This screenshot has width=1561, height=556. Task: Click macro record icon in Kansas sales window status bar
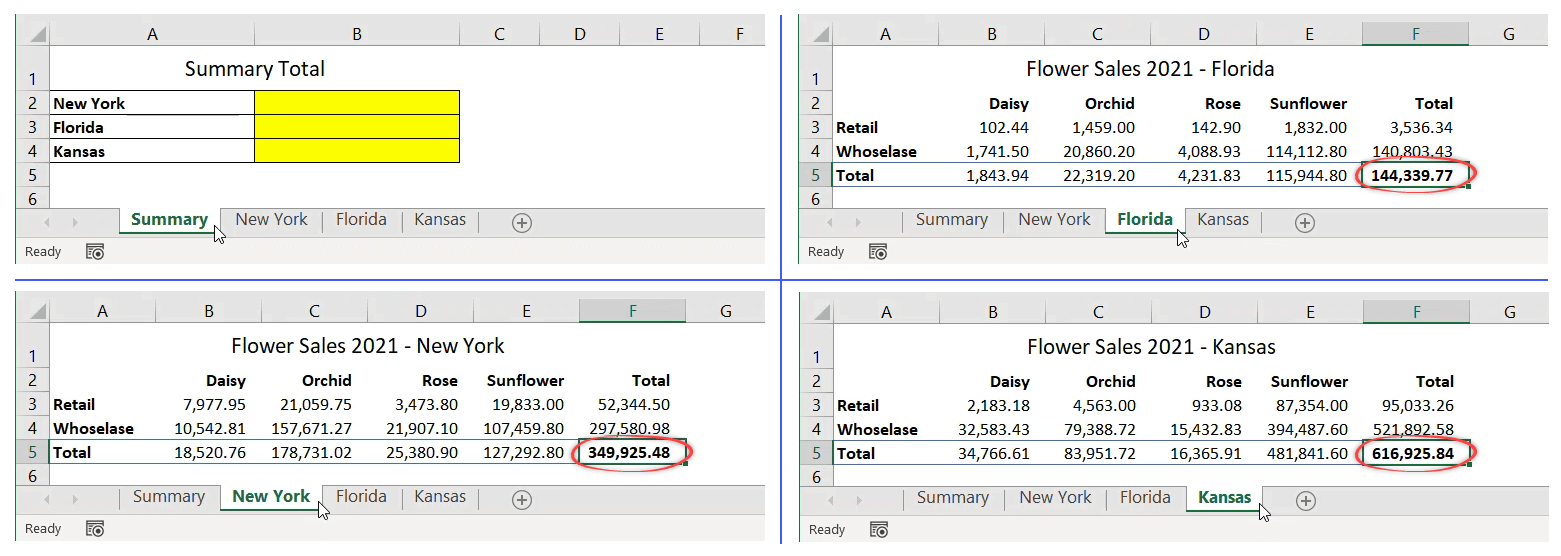[879, 530]
